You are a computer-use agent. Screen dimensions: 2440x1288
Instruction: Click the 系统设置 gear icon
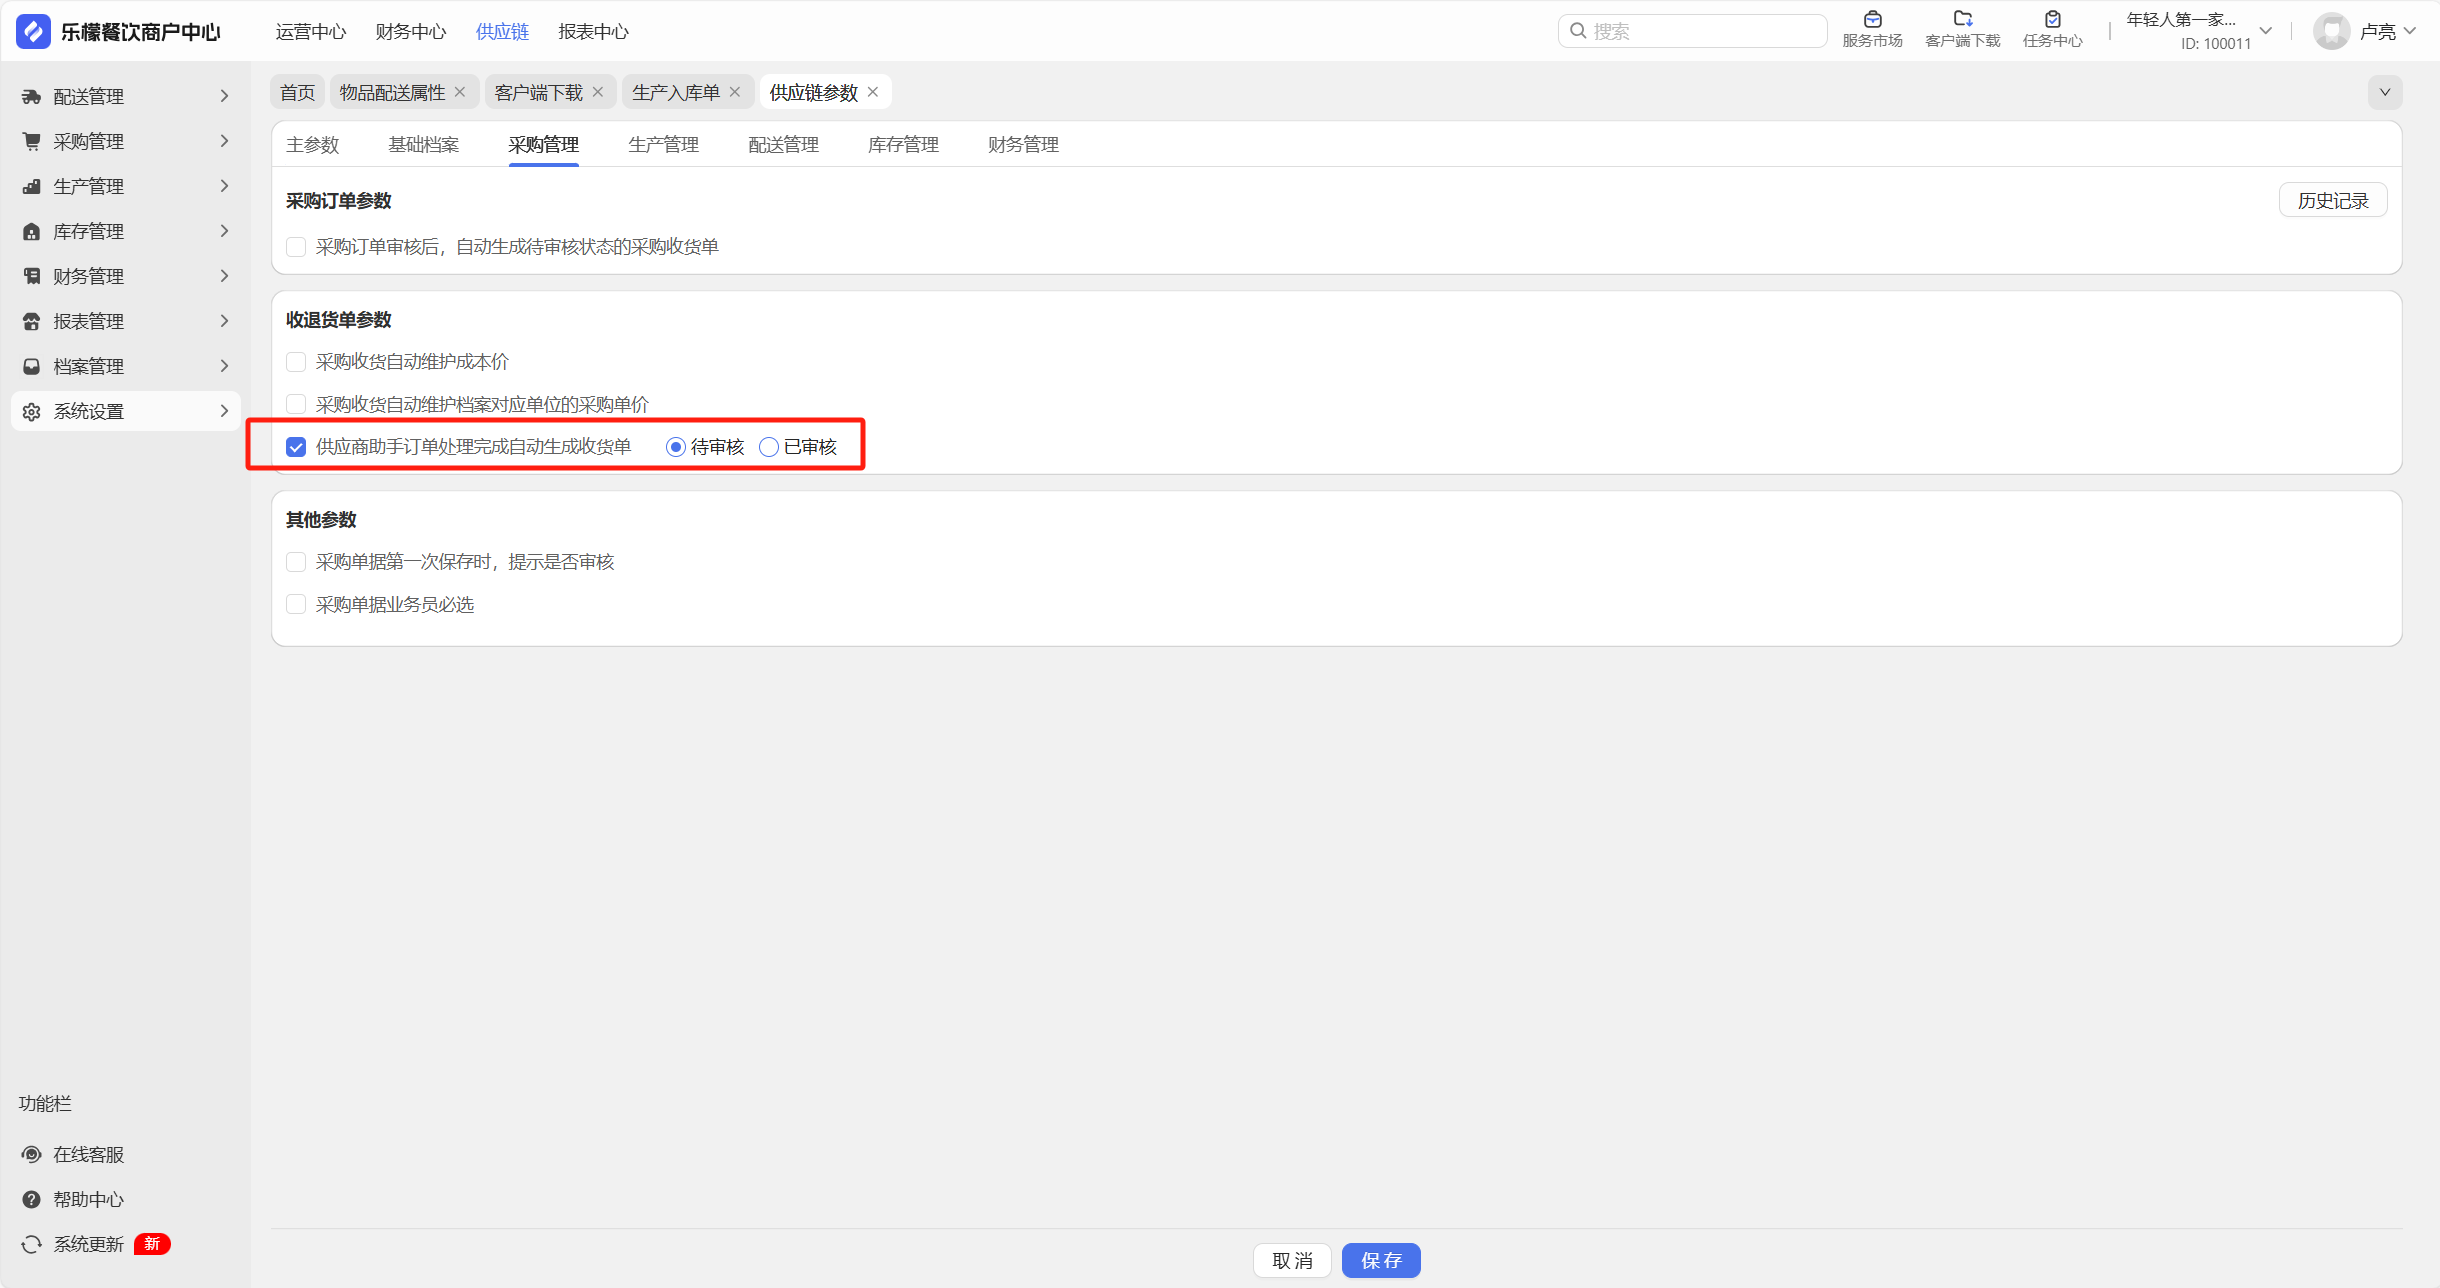pyautogui.click(x=32, y=411)
